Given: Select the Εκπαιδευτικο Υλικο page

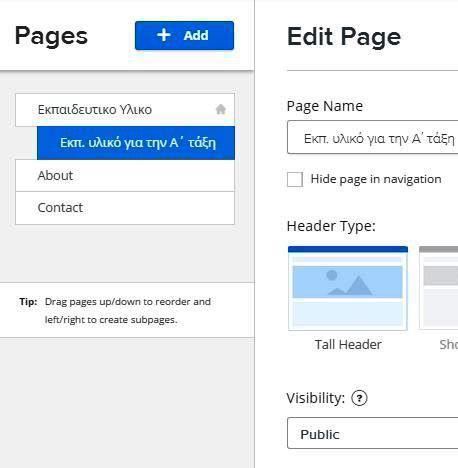Looking at the screenshot, I should (125, 110).
